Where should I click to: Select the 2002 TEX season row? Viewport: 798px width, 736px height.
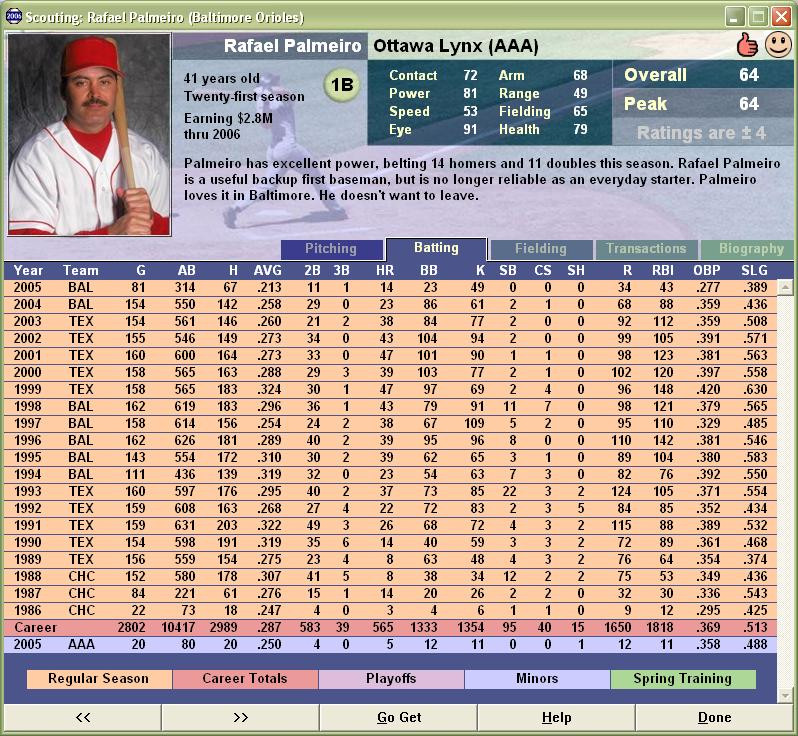click(x=390, y=338)
